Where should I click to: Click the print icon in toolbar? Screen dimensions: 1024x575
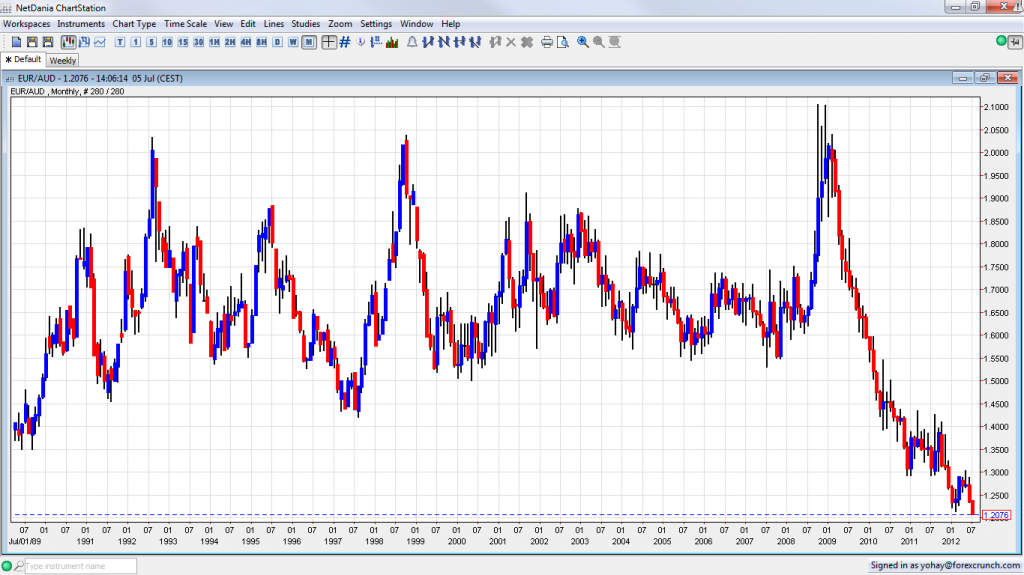[547, 42]
